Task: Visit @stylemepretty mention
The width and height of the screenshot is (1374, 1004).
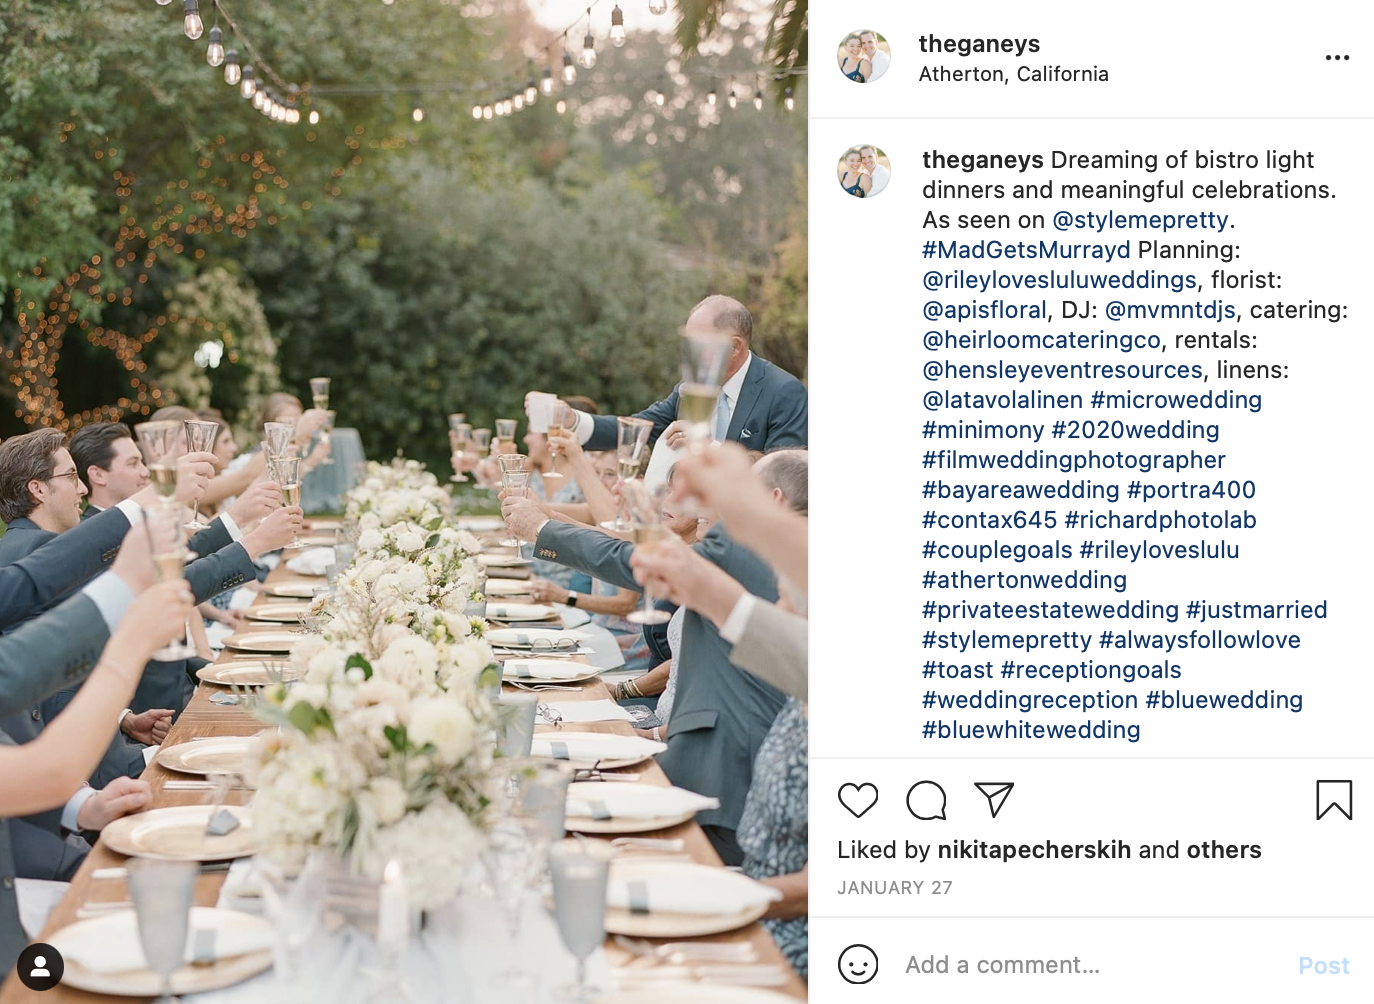Action: [1140, 220]
